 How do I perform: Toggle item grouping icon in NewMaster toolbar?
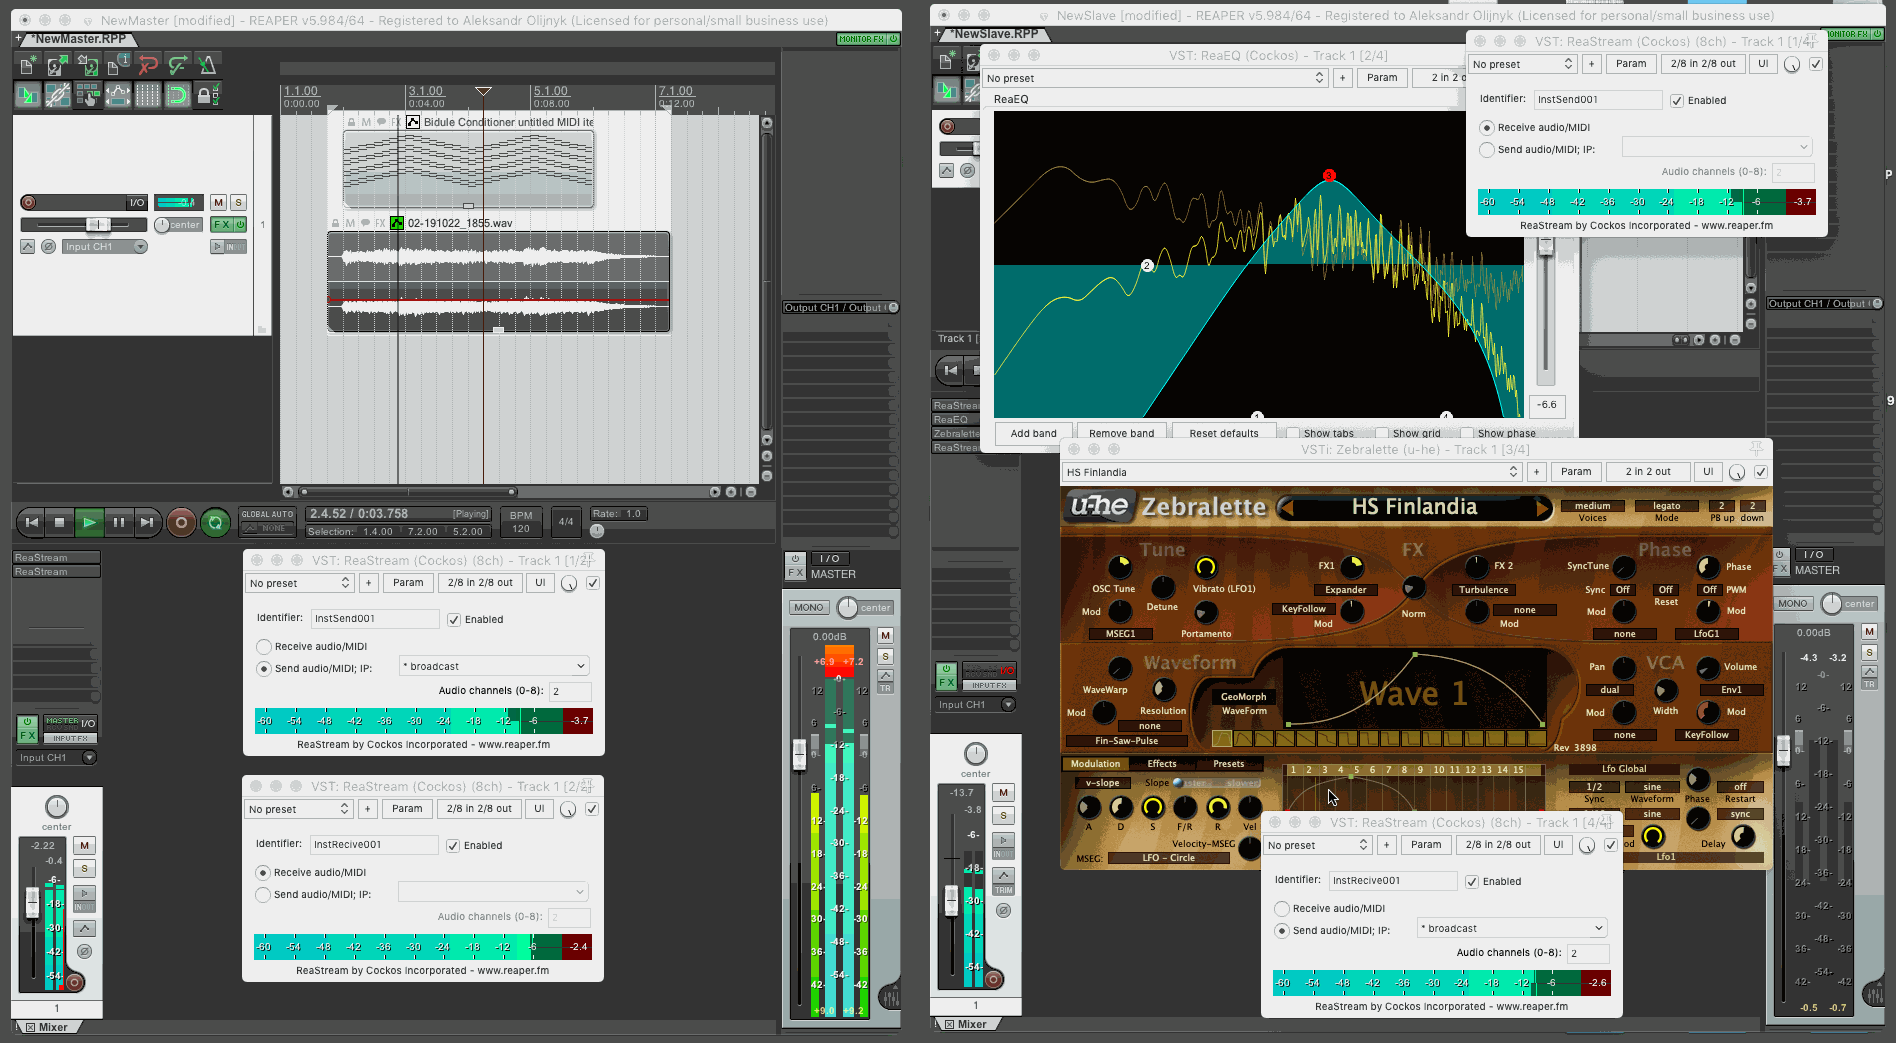(58, 95)
